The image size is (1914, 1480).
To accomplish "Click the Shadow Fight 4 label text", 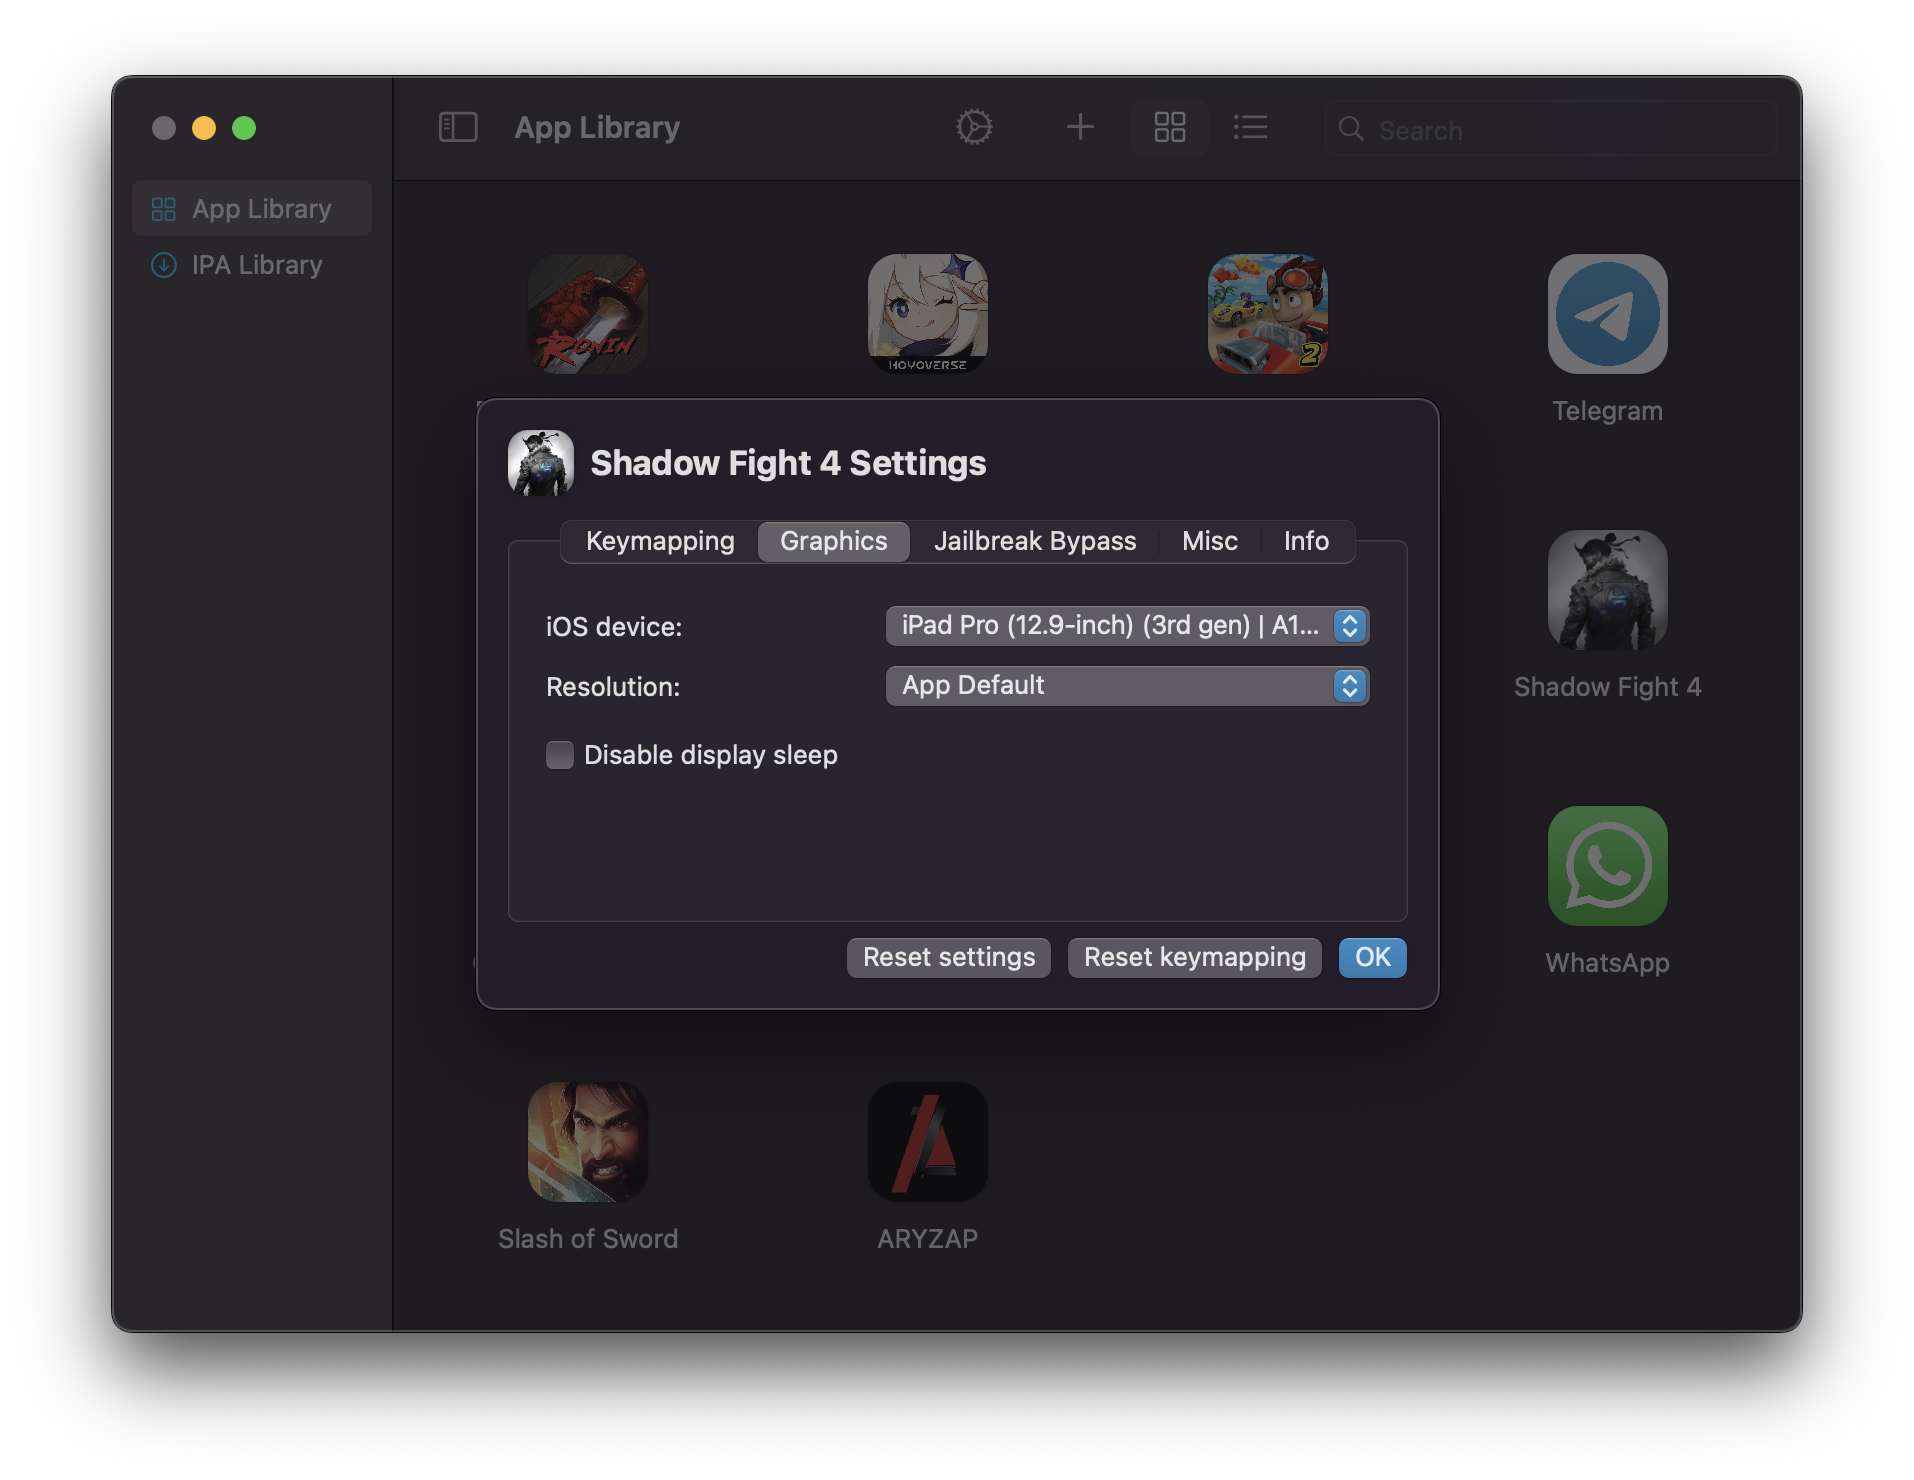I will click(1607, 687).
